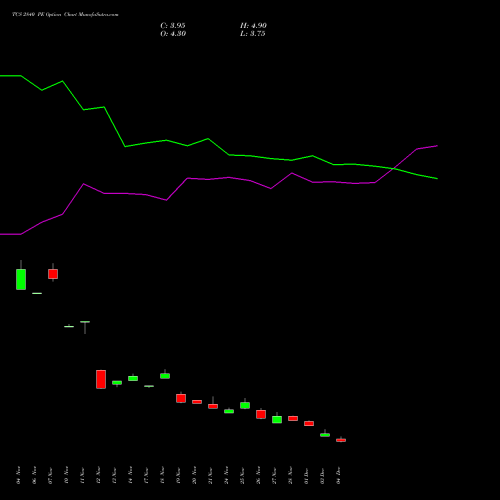Click the '26 Nov' date label
Viewport: 500px width, 500px height.
(258, 475)
